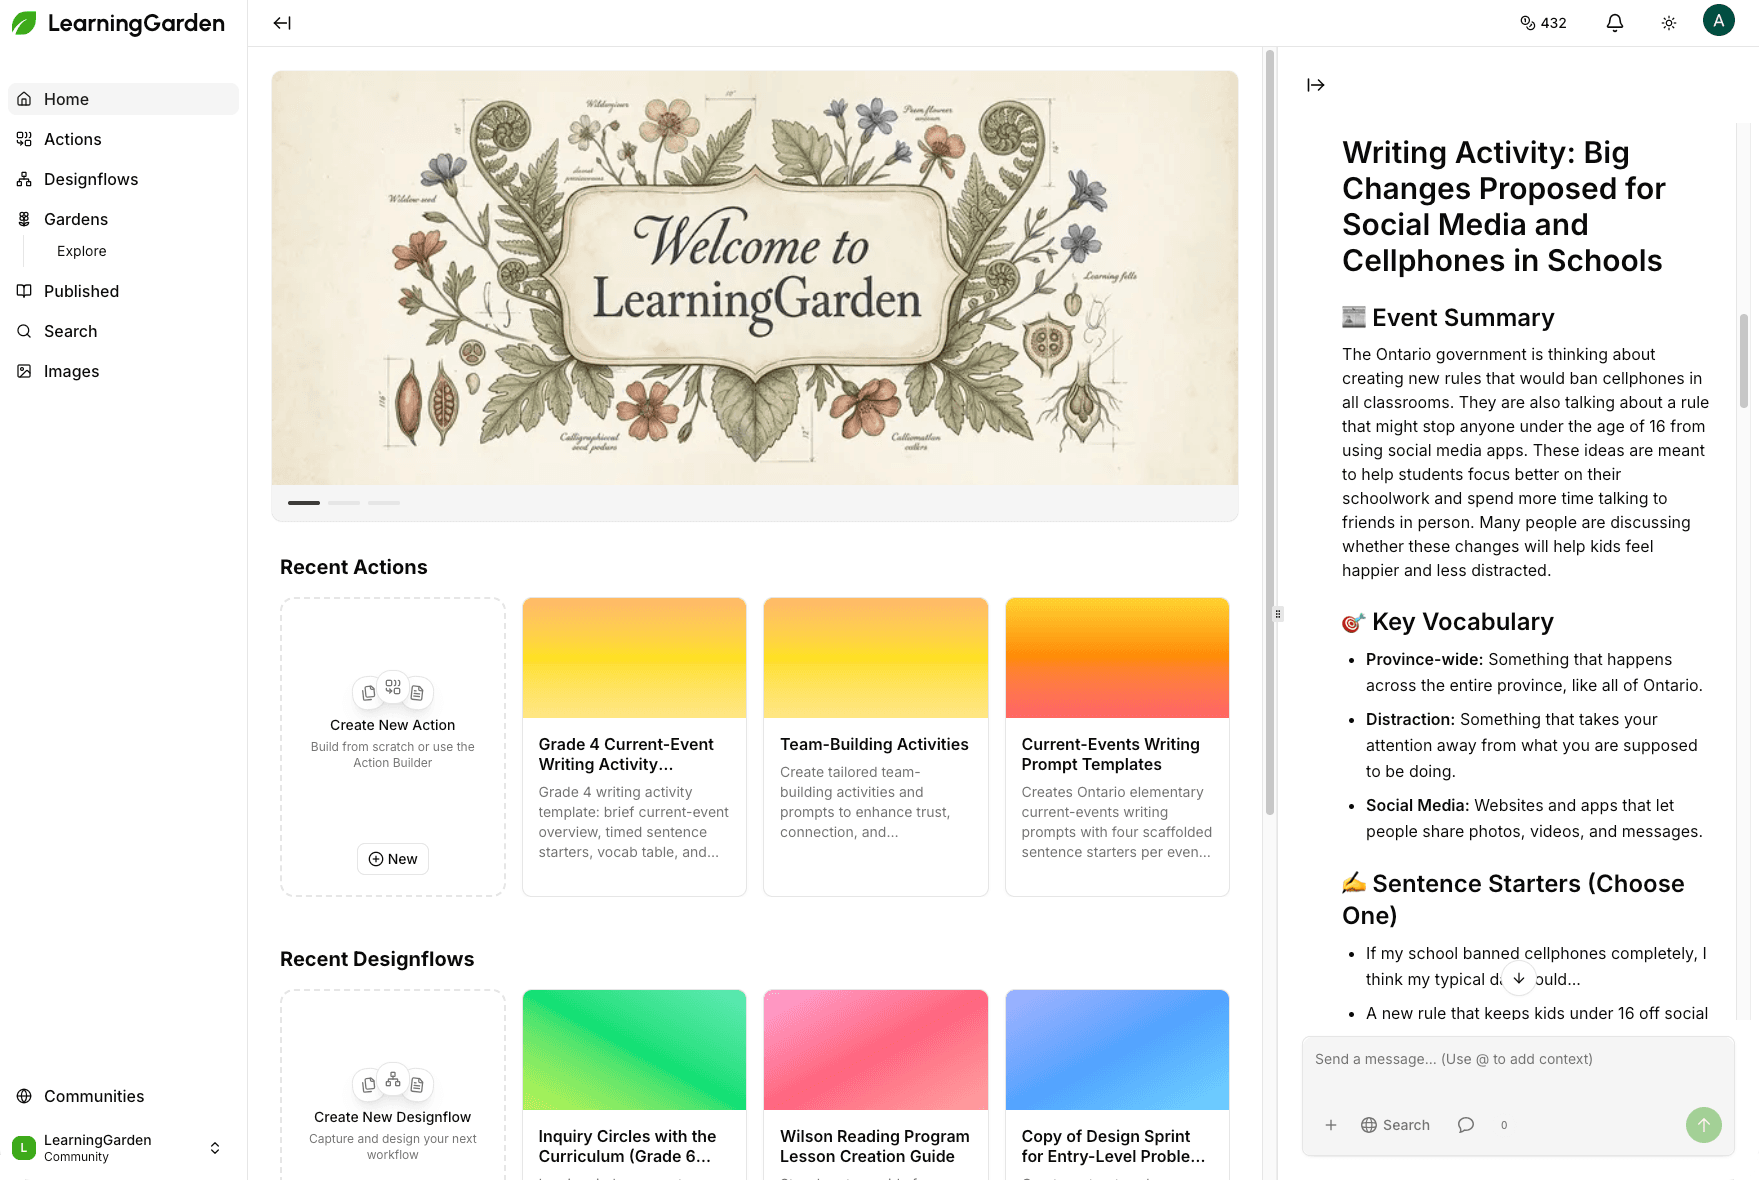The height and width of the screenshot is (1180, 1759).
Task: Click the LearningGarden leaf logo
Action: pos(24,23)
